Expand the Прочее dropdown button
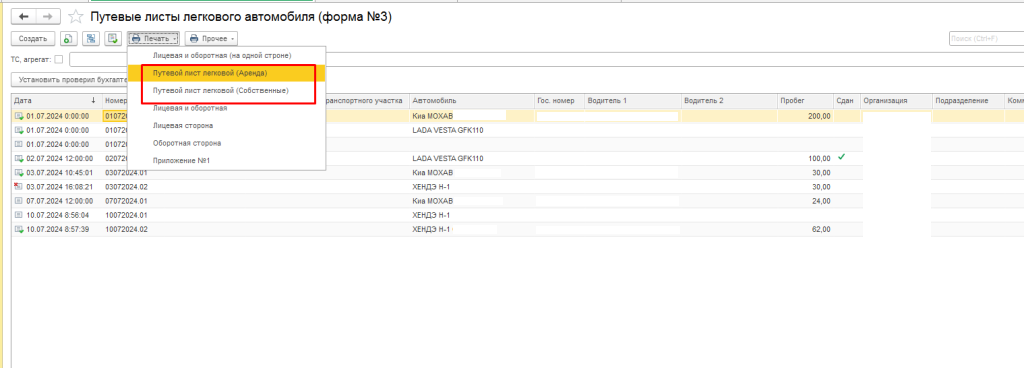This screenshot has width=1024, height=368. pos(211,38)
